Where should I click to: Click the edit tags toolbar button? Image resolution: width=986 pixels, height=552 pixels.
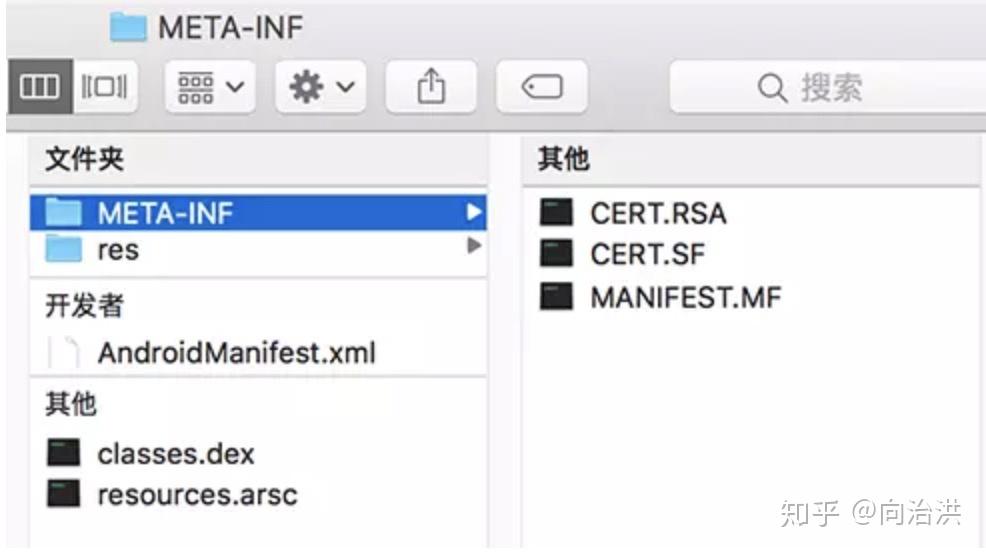coord(542,86)
